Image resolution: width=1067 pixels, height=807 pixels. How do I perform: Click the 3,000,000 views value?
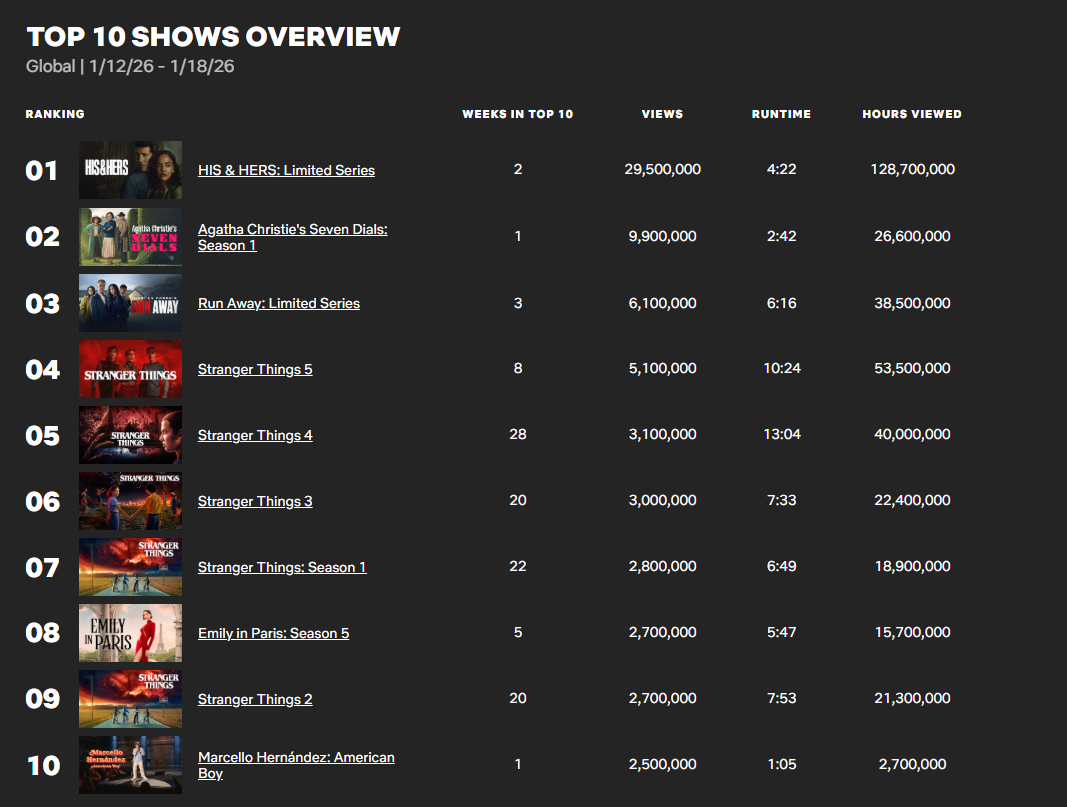click(x=662, y=500)
